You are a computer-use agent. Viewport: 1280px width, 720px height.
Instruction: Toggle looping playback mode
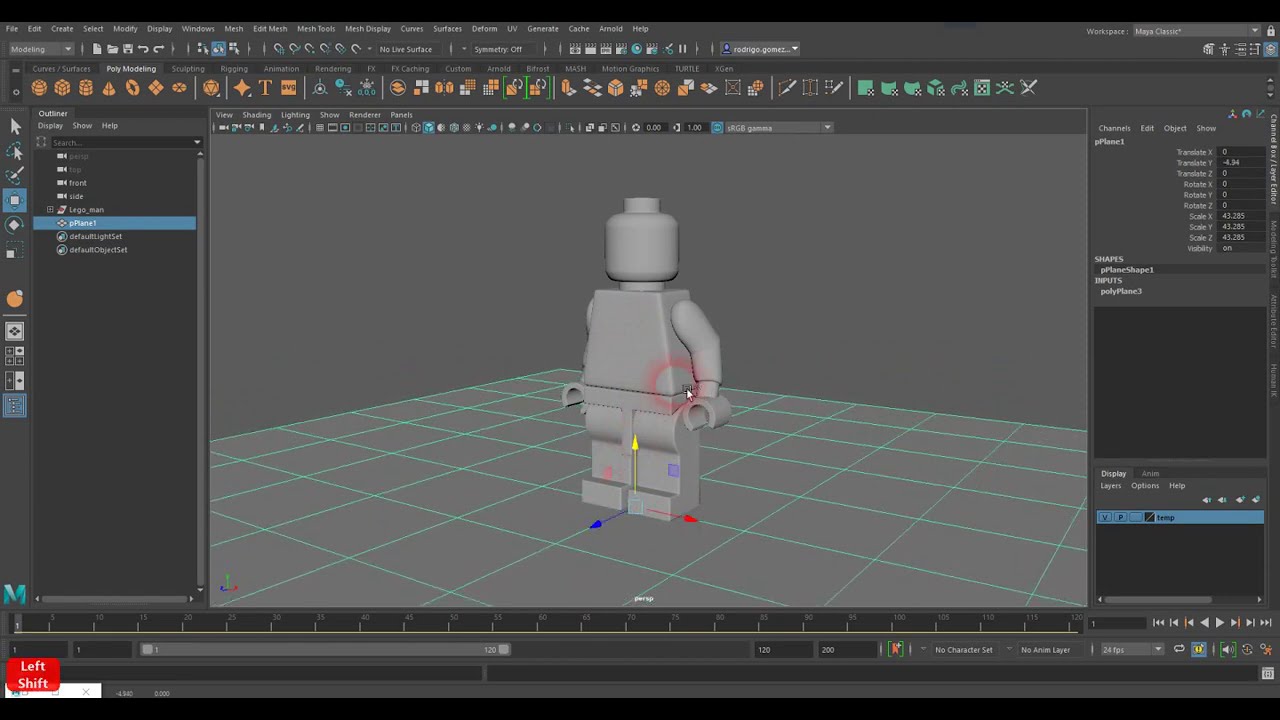pos(1179,650)
